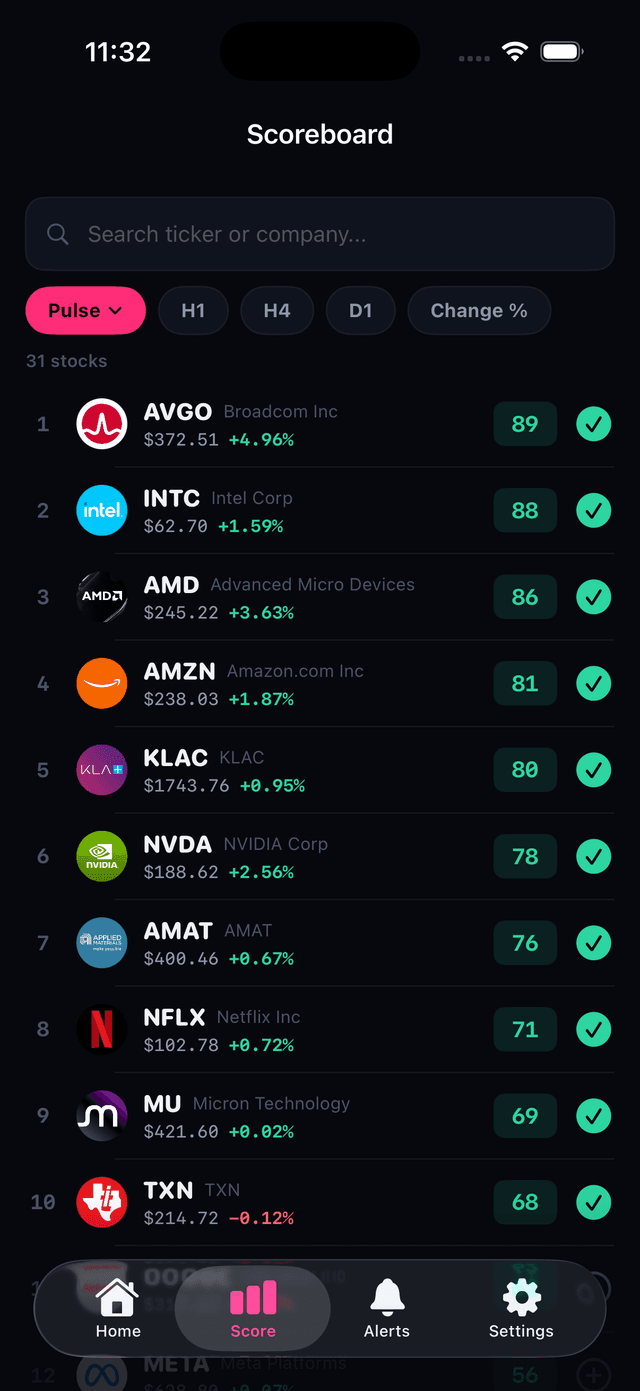Select the D1 timeframe tab
The height and width of the screenshot is (1391, 640).
pos(360,310)
